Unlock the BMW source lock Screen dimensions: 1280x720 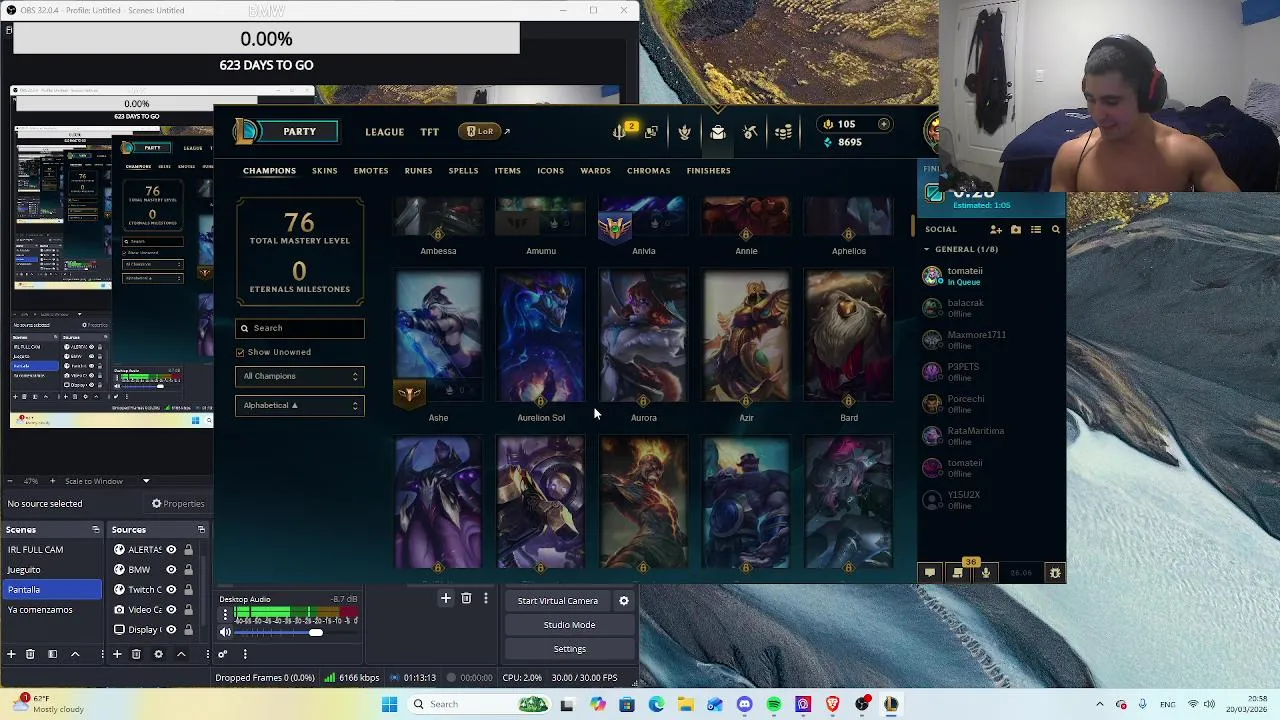[187, 570]
